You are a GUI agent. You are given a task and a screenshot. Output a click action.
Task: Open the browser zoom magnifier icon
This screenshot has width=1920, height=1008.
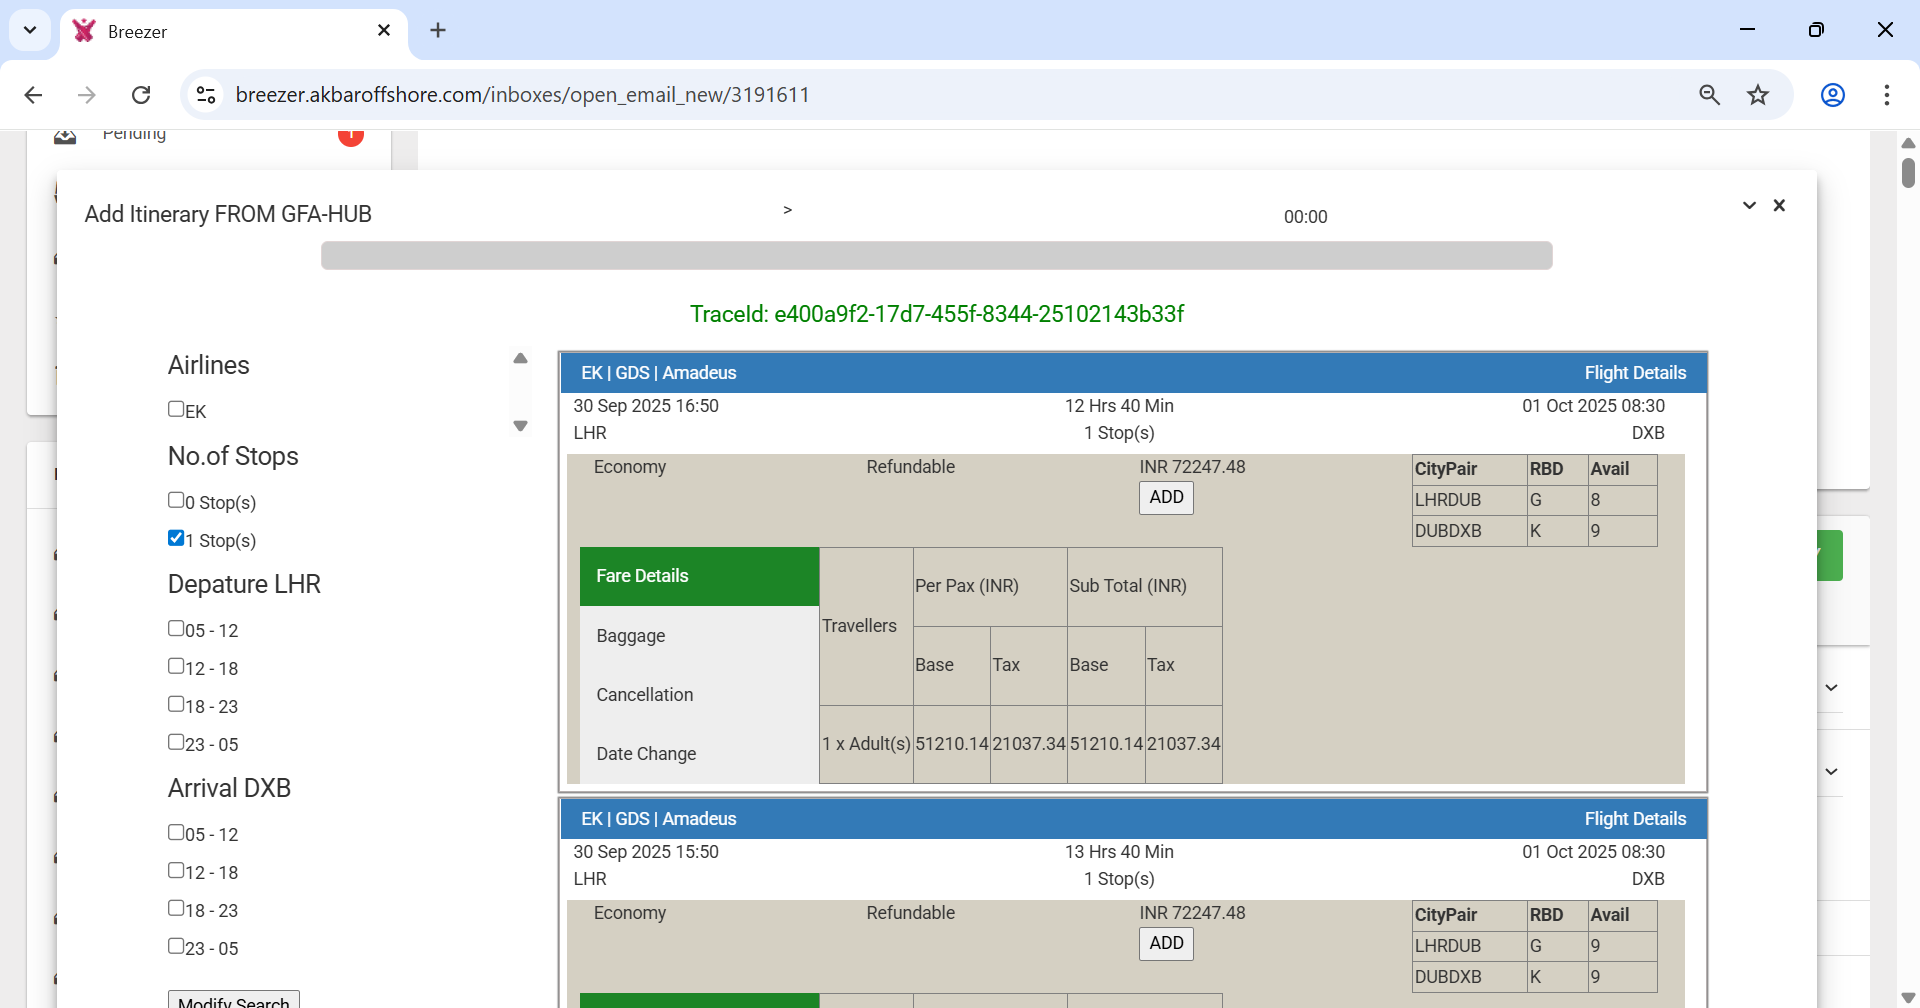coord(1709,95)
